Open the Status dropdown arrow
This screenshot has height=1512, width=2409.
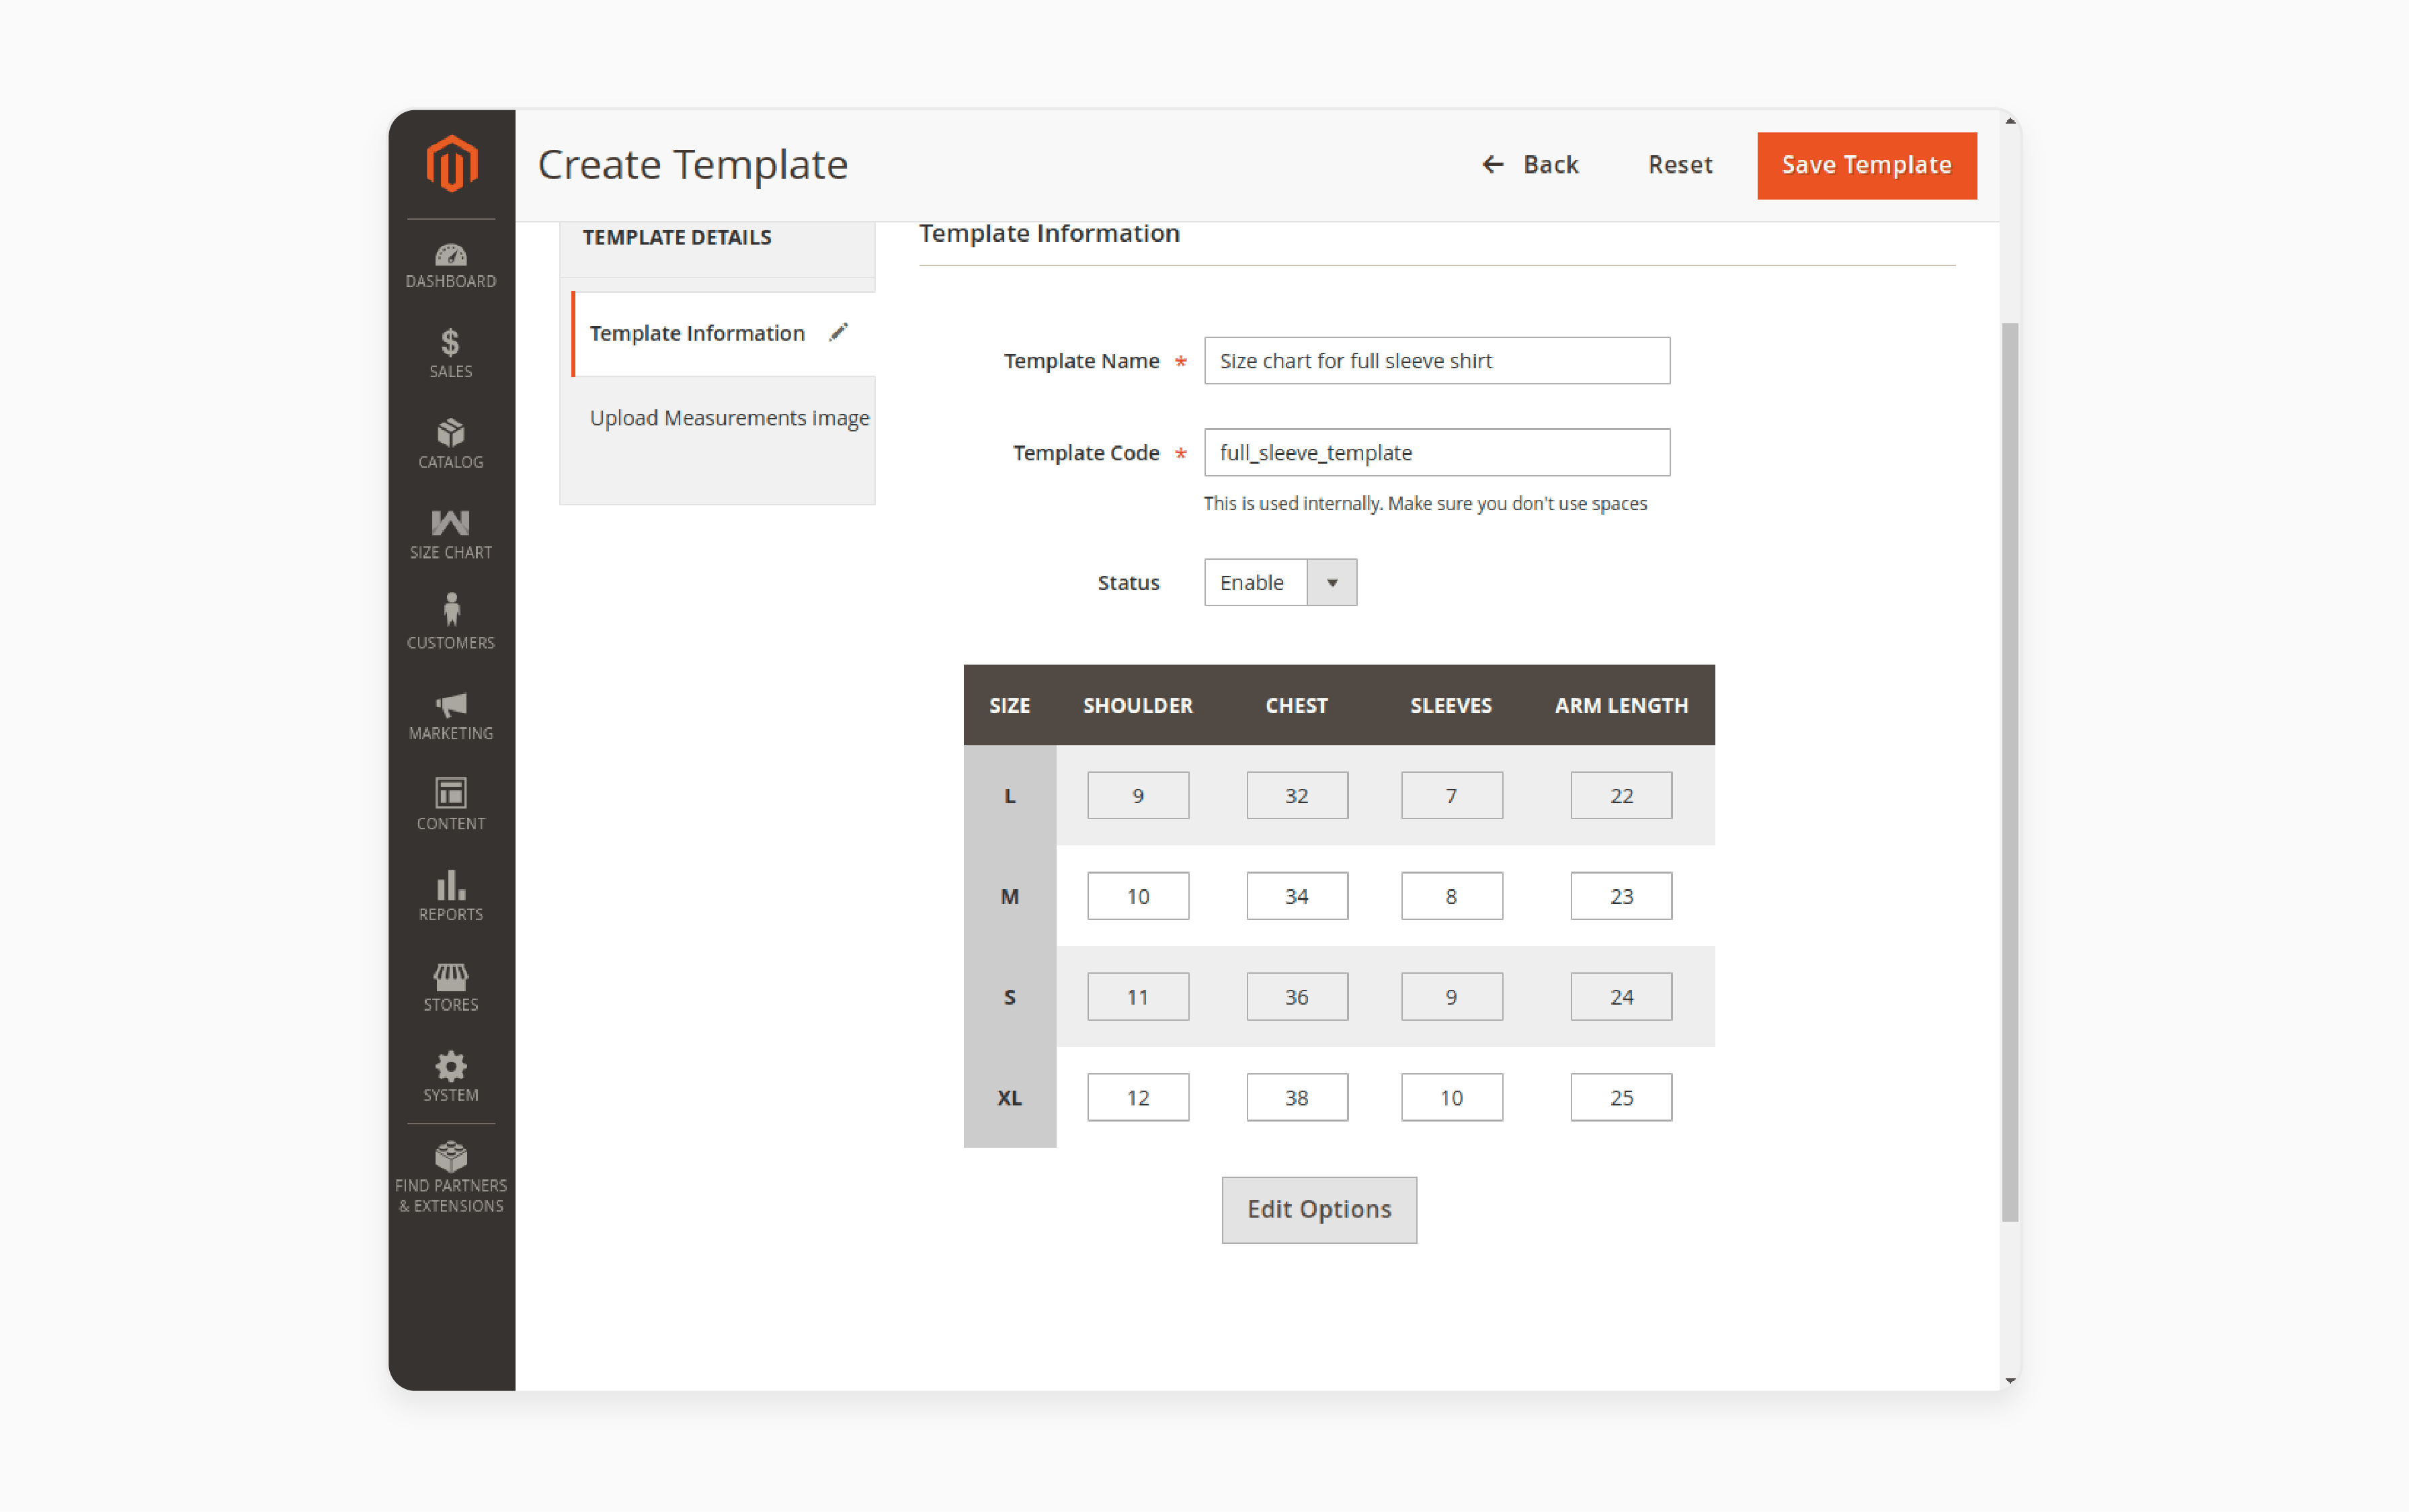(x=1331, y=582)
